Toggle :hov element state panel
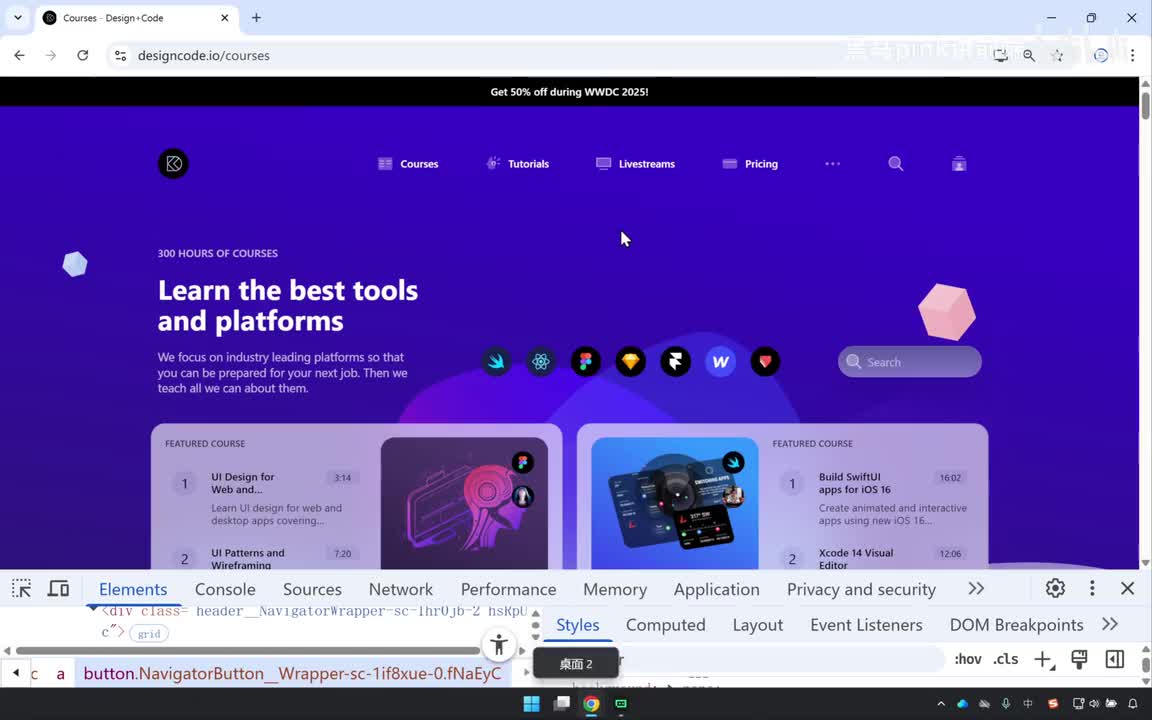The width and height of the screenshot is (1152, 720). (x=968, y=659)
